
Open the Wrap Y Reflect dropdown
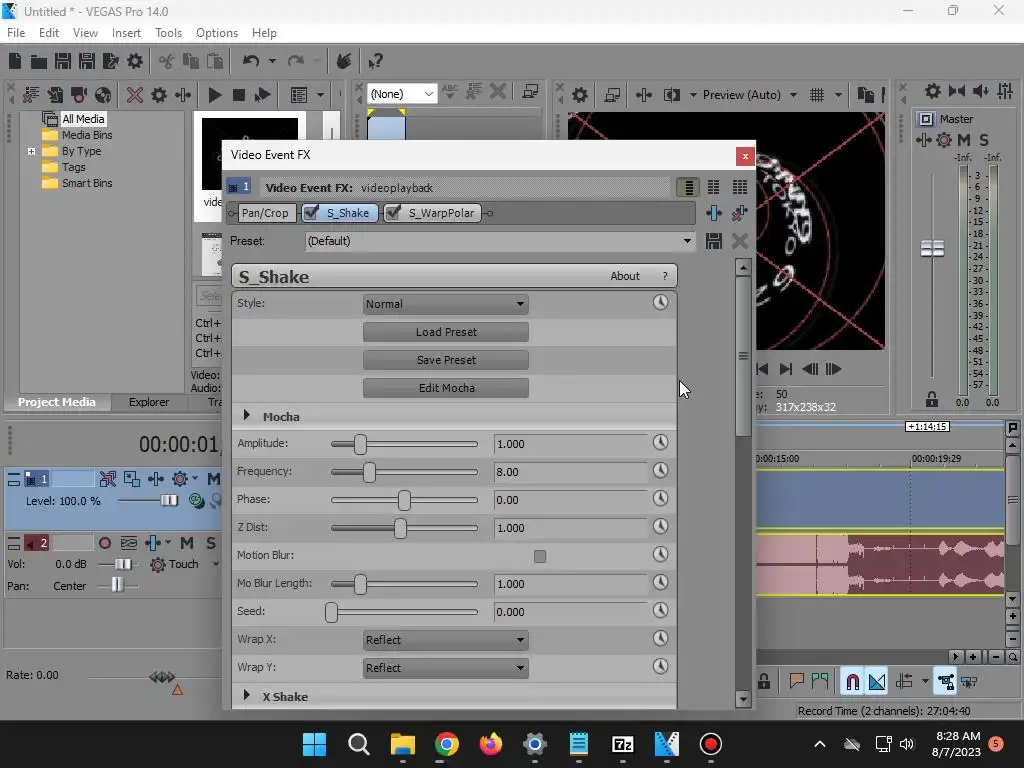(x=445, y=668)
